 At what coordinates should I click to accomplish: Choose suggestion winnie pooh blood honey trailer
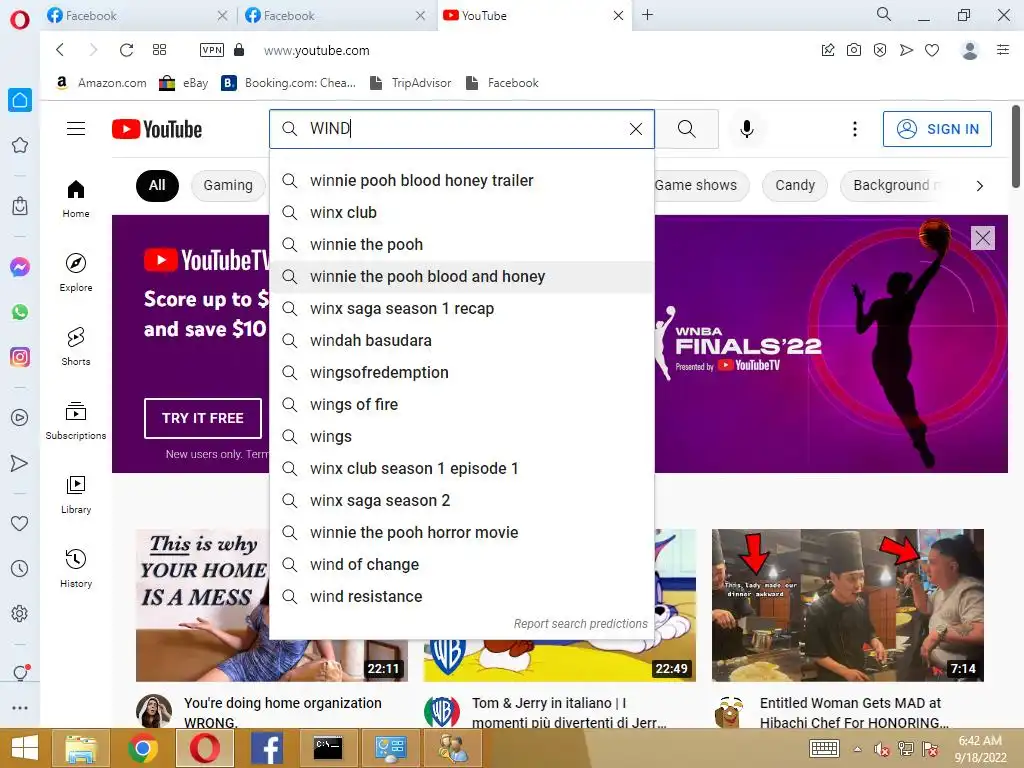(462, 180)
